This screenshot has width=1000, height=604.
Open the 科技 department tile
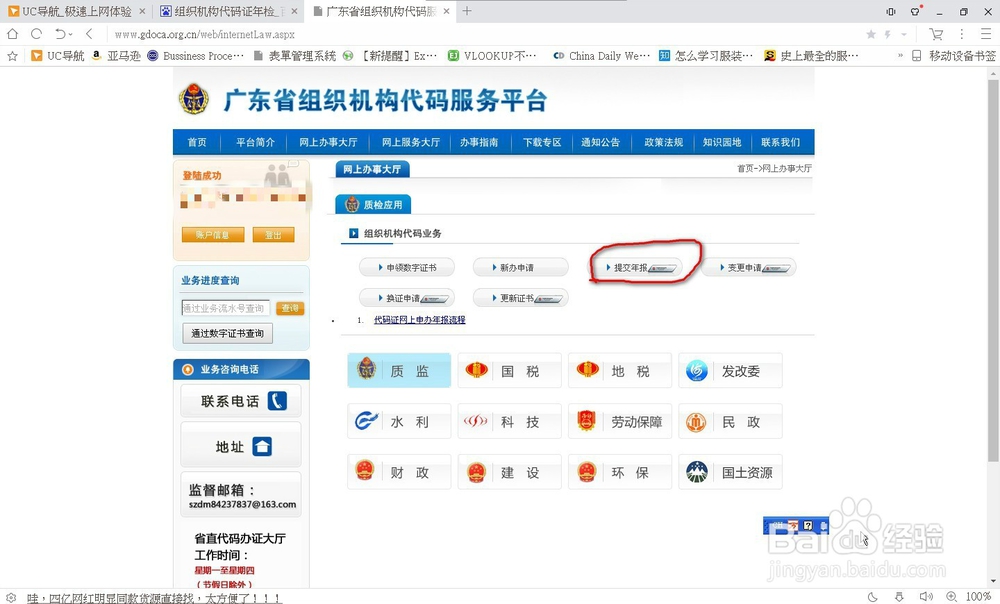pos(510,422)
